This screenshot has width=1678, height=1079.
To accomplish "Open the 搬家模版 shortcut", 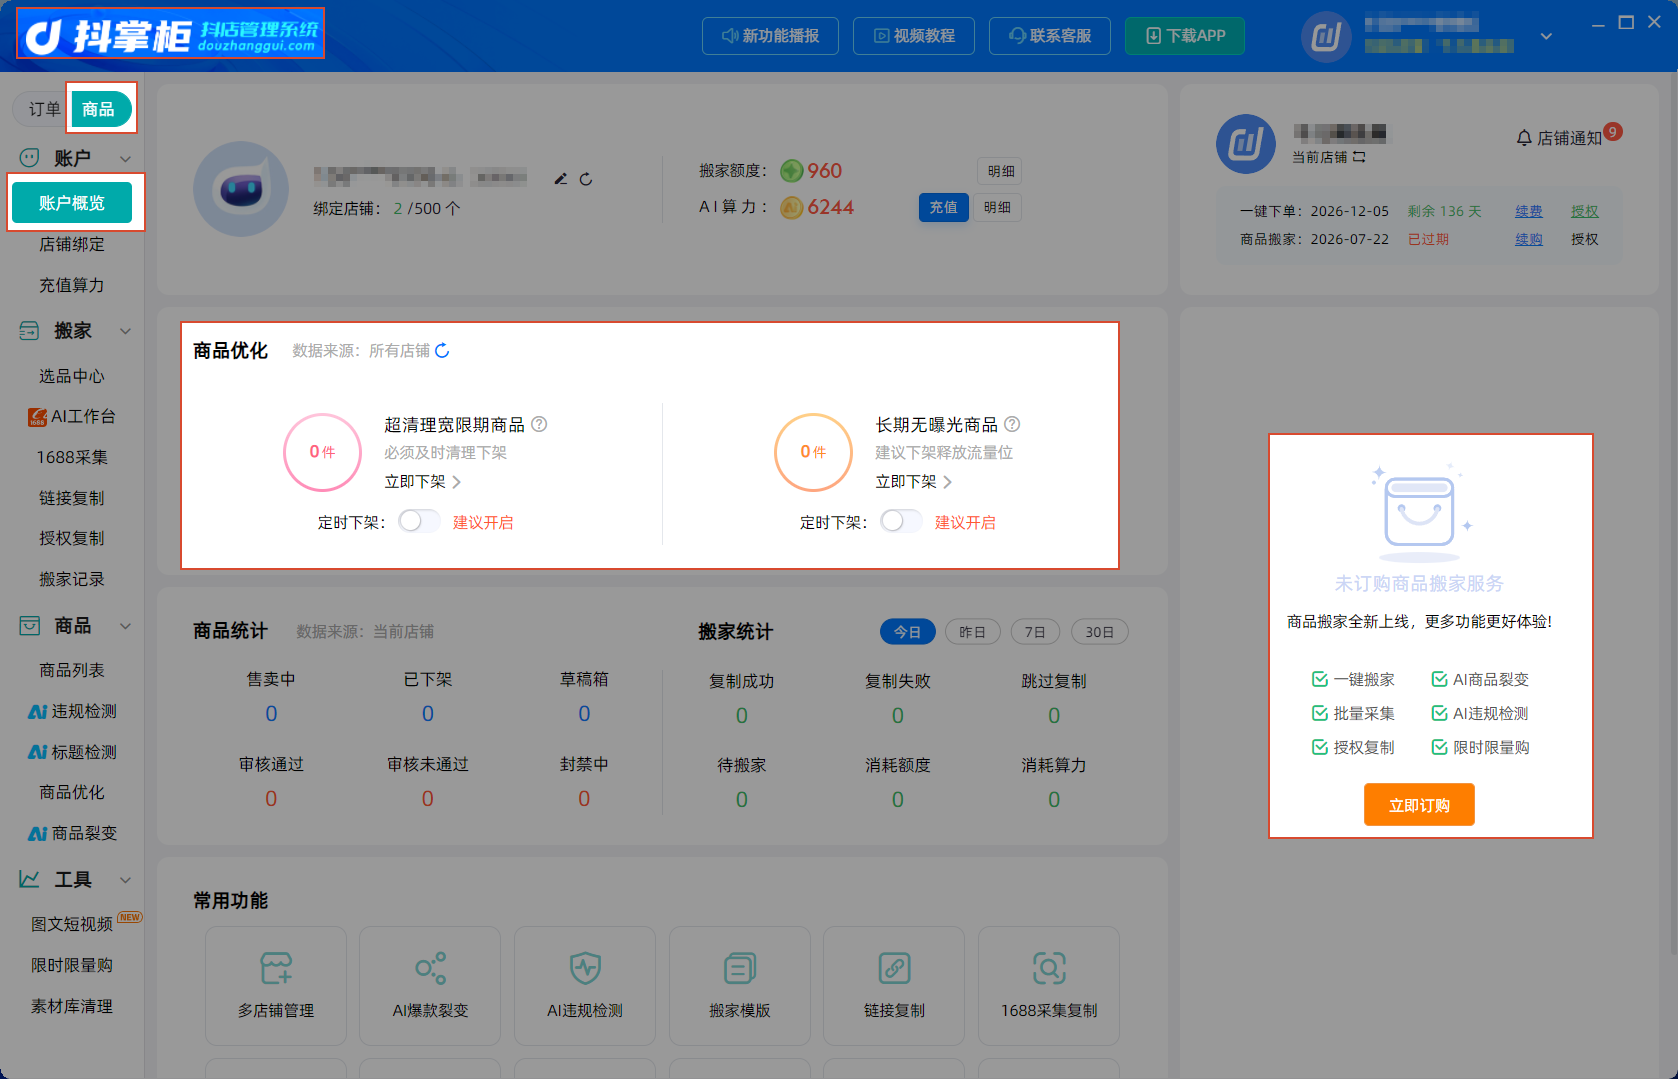I will 740,985.
